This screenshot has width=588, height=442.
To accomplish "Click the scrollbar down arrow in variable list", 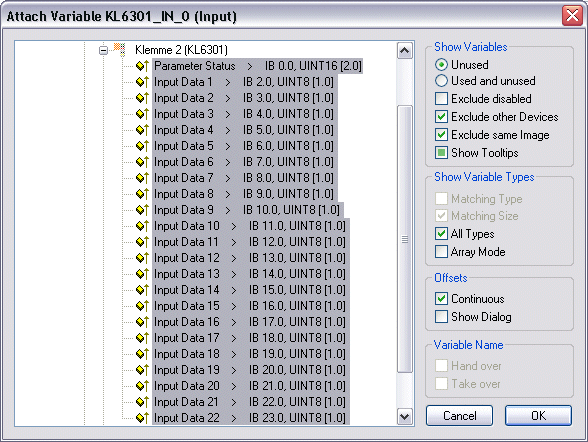I will click(x=405, y=417).
